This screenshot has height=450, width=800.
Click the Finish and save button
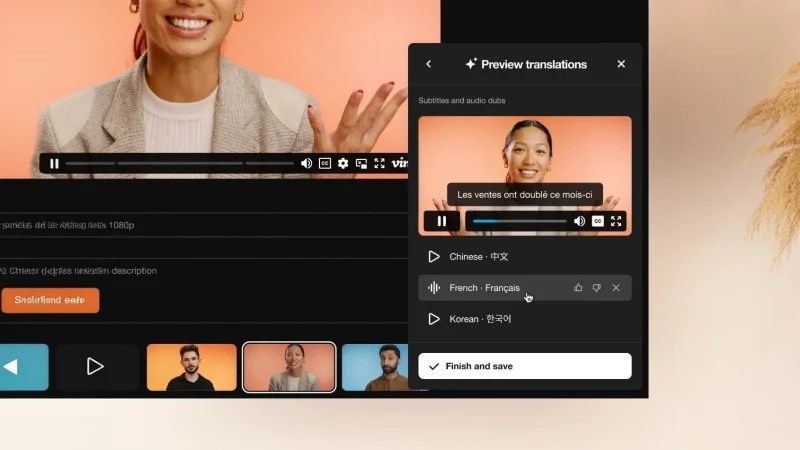(524, 366)
